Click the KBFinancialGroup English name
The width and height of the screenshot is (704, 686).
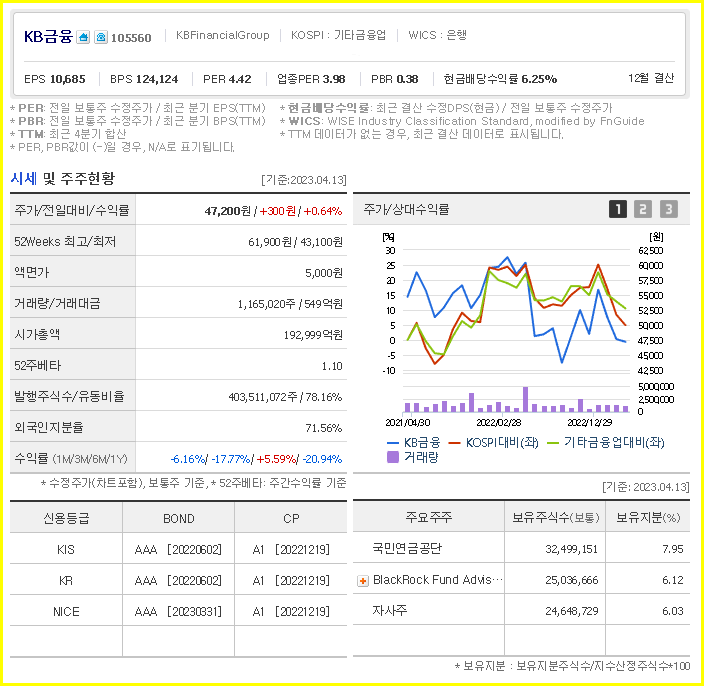[223, 35]
